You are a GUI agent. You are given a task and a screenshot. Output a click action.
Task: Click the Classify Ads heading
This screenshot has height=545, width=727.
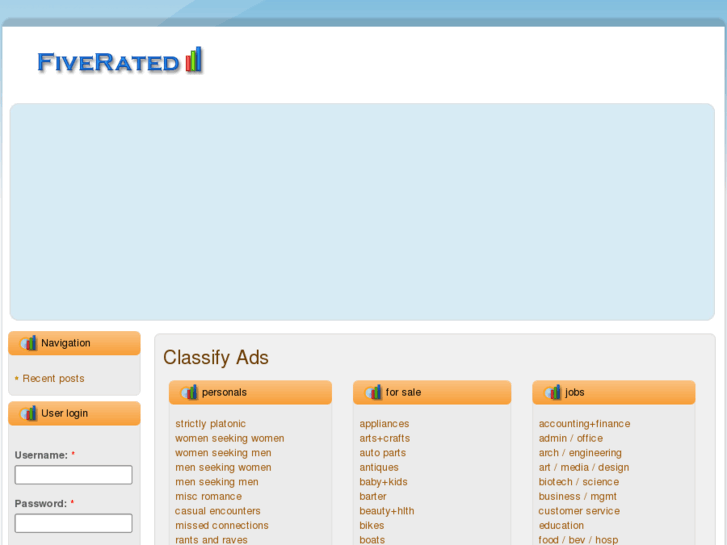(216, 358)
